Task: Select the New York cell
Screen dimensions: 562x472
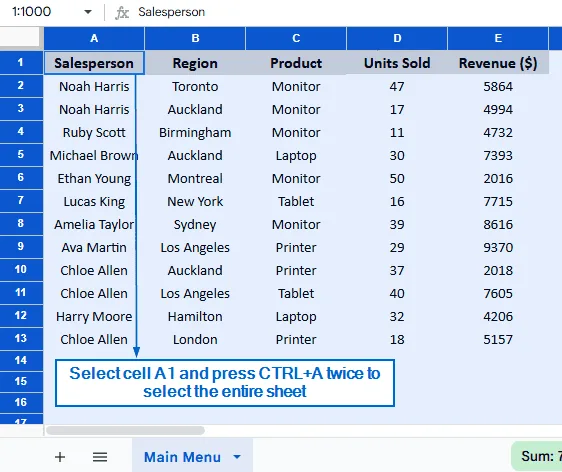Action: point(195,201)
